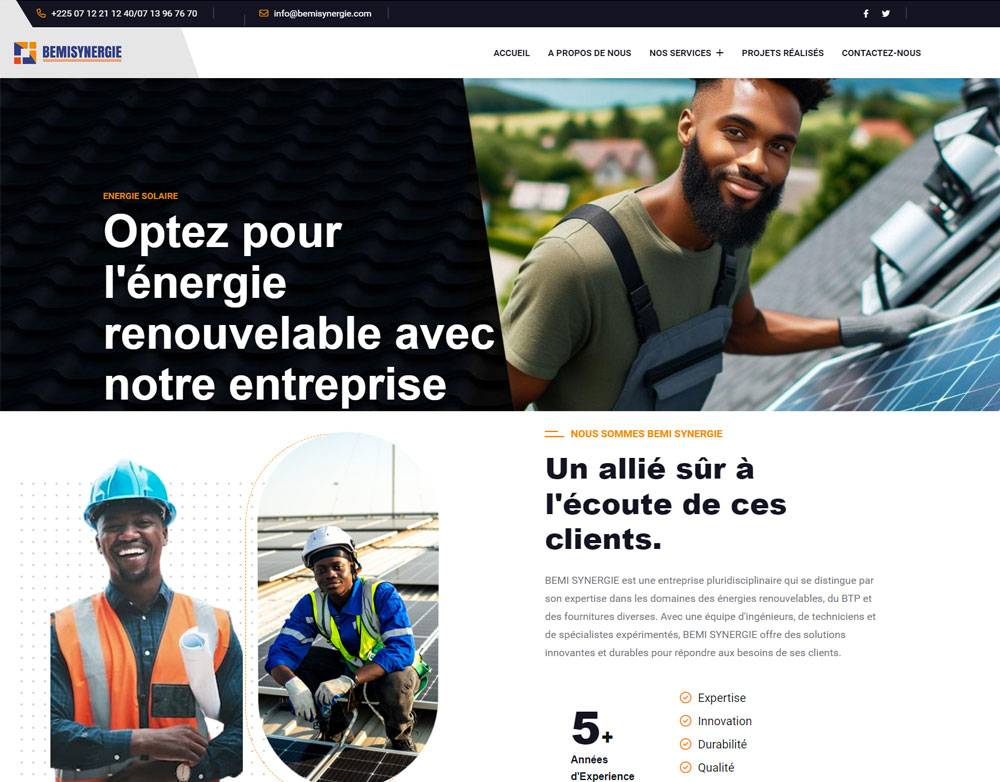This screenshot has height=782, width=1000.
Task: Go to the ACCUEIL menu item
Action: click(x=511, y=53)
